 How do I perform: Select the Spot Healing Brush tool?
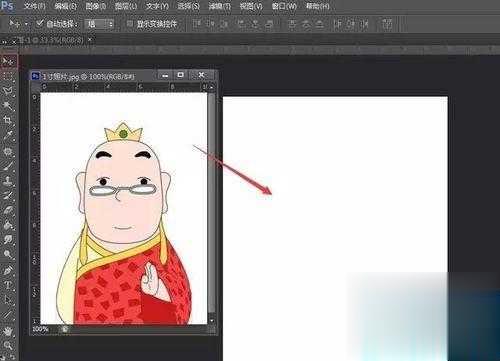[x=8, y=151]
